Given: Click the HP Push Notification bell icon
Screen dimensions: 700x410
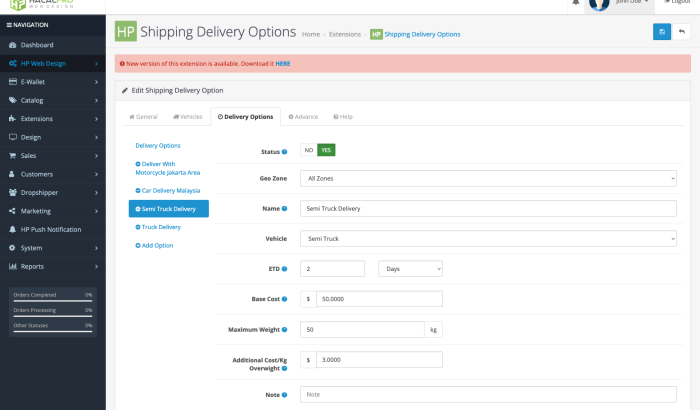Looking at the screenshot, I should click(x=12, y=229).
